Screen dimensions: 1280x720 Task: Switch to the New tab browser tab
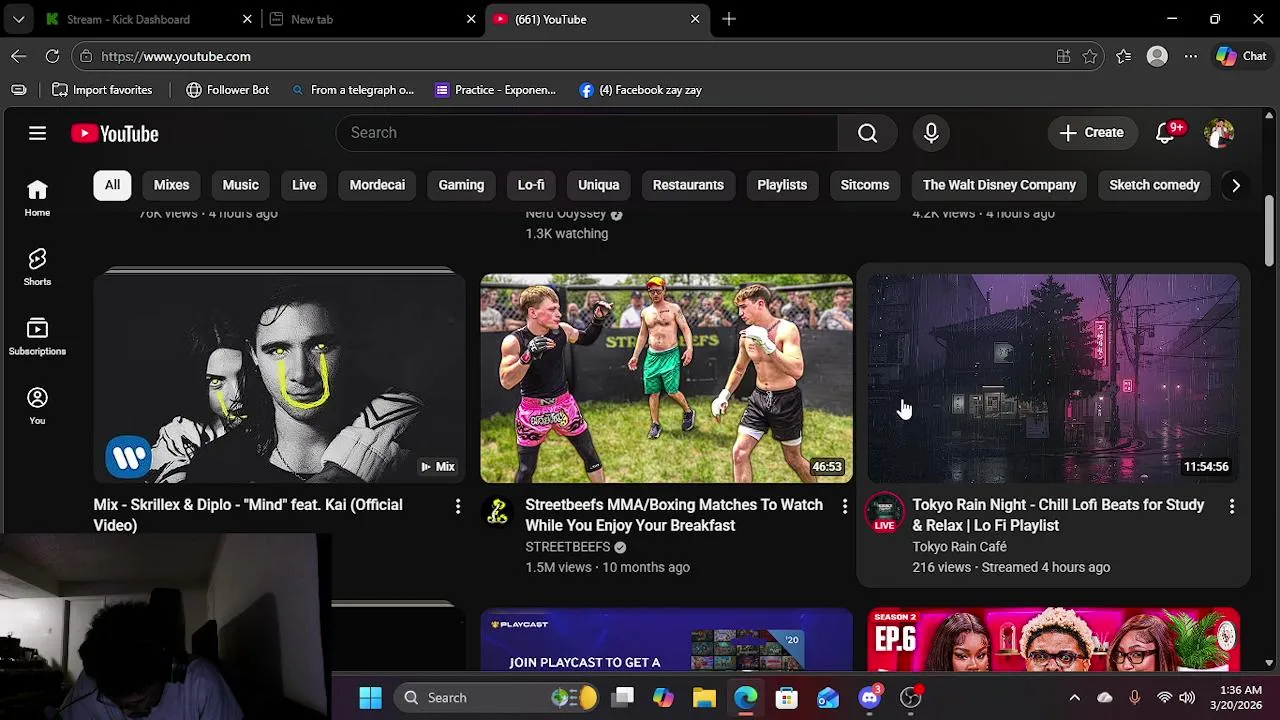coord(372,19)
